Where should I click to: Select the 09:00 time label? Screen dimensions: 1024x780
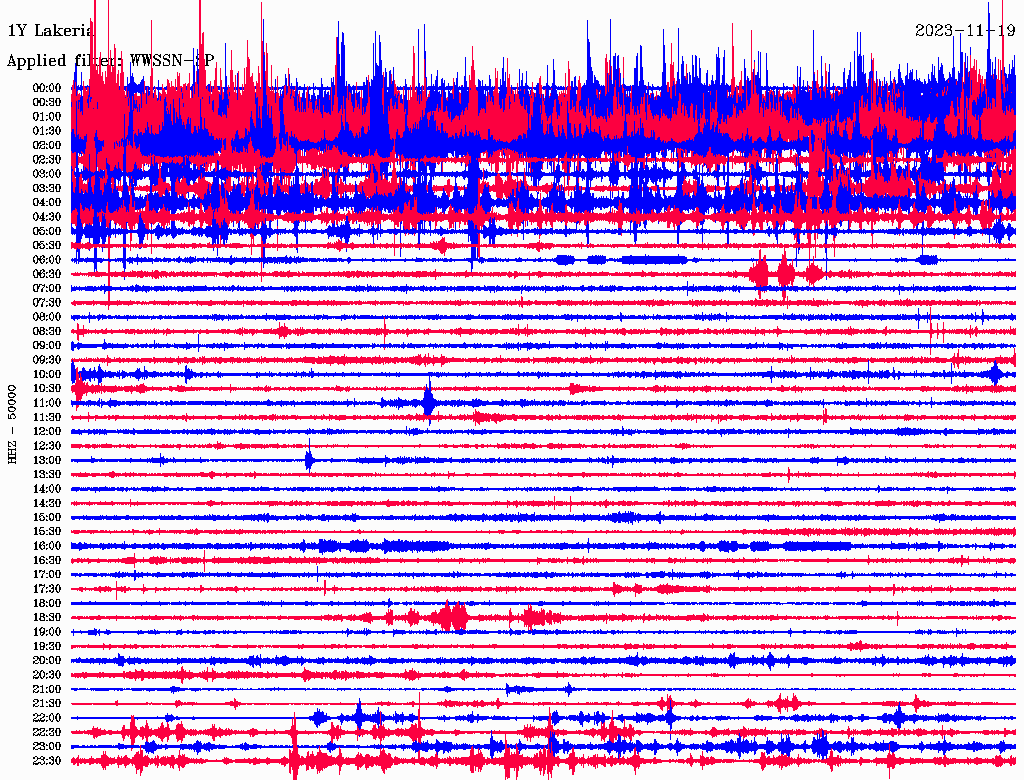point(47,346)
